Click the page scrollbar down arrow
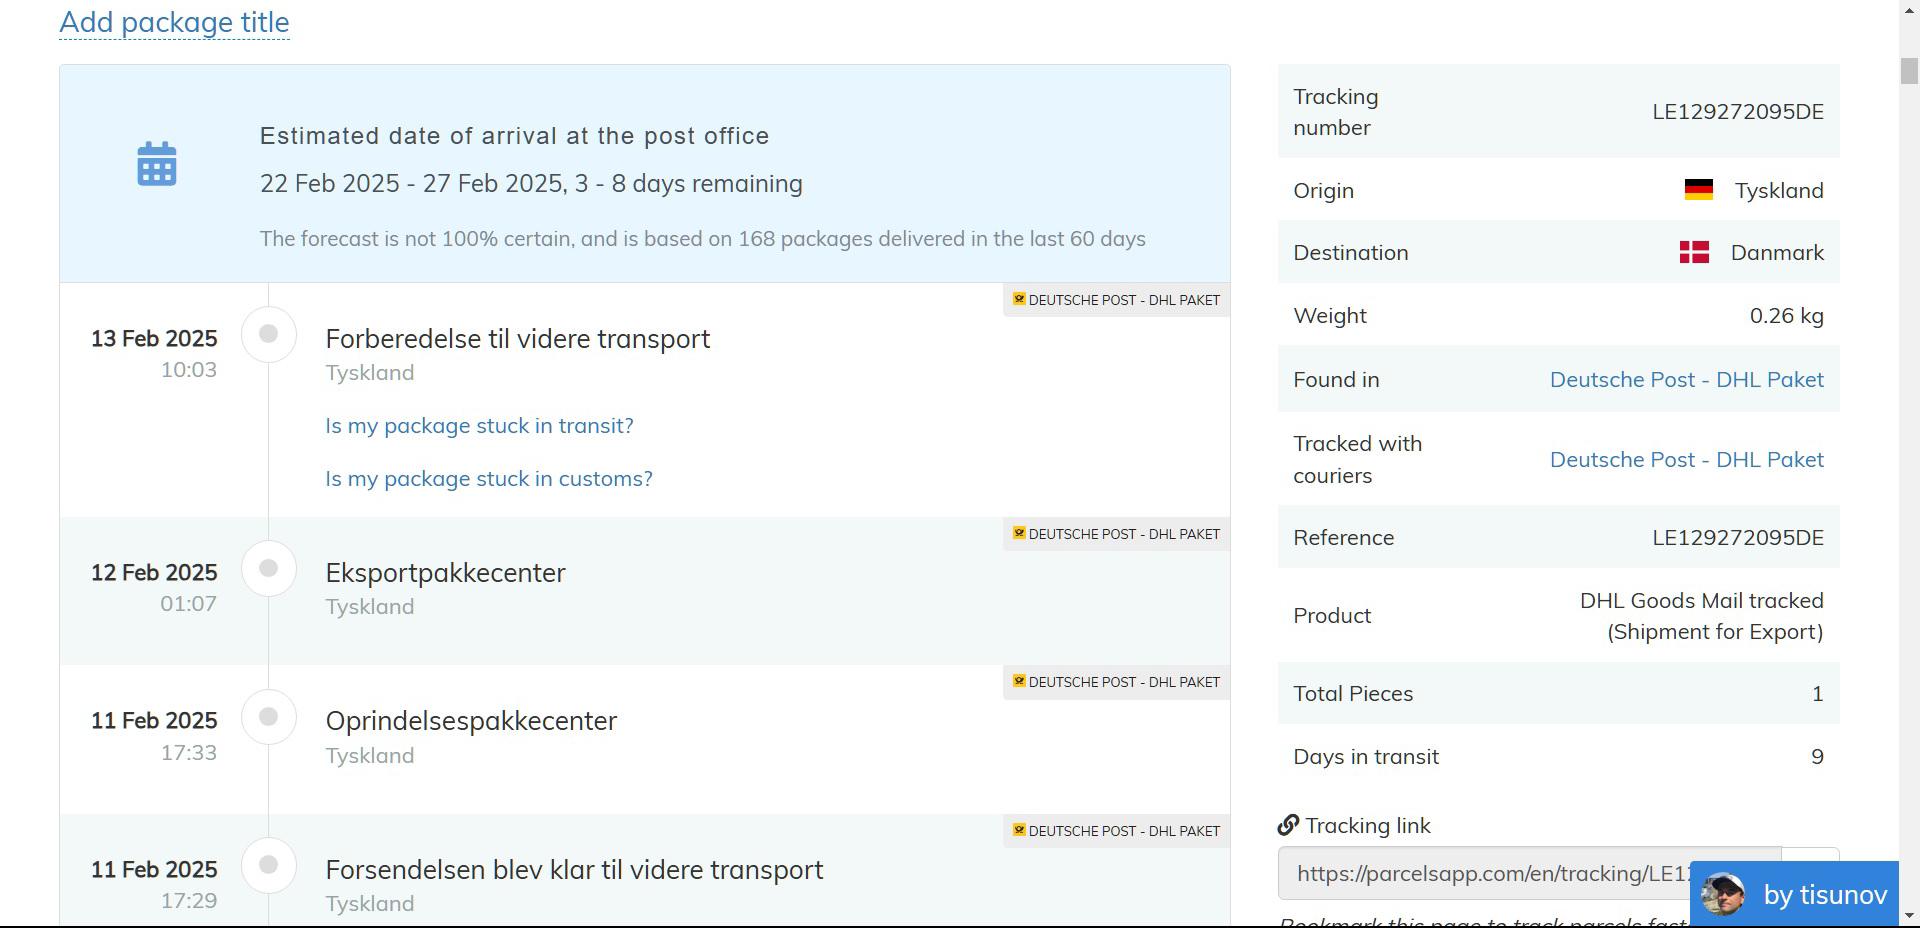The image size is (1920, 928). coord(1909,915)
